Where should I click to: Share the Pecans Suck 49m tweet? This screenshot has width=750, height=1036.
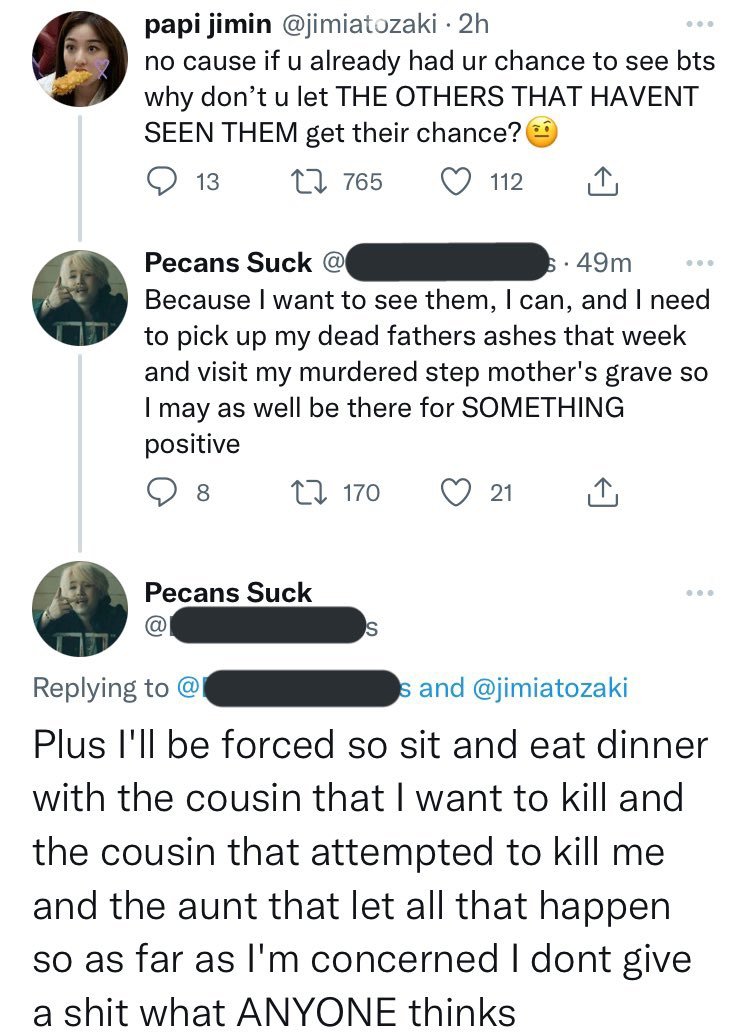602,493
